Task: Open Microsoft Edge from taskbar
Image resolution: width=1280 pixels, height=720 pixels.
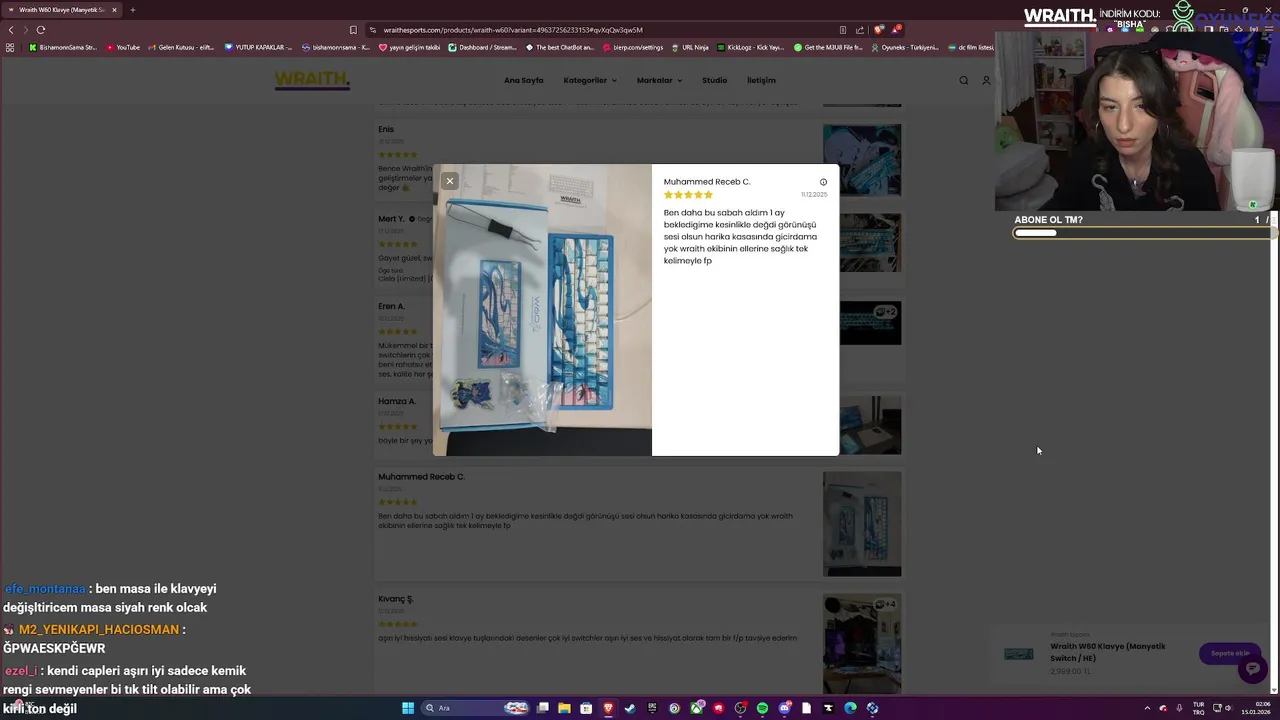Action: click(x=850, y=708)
